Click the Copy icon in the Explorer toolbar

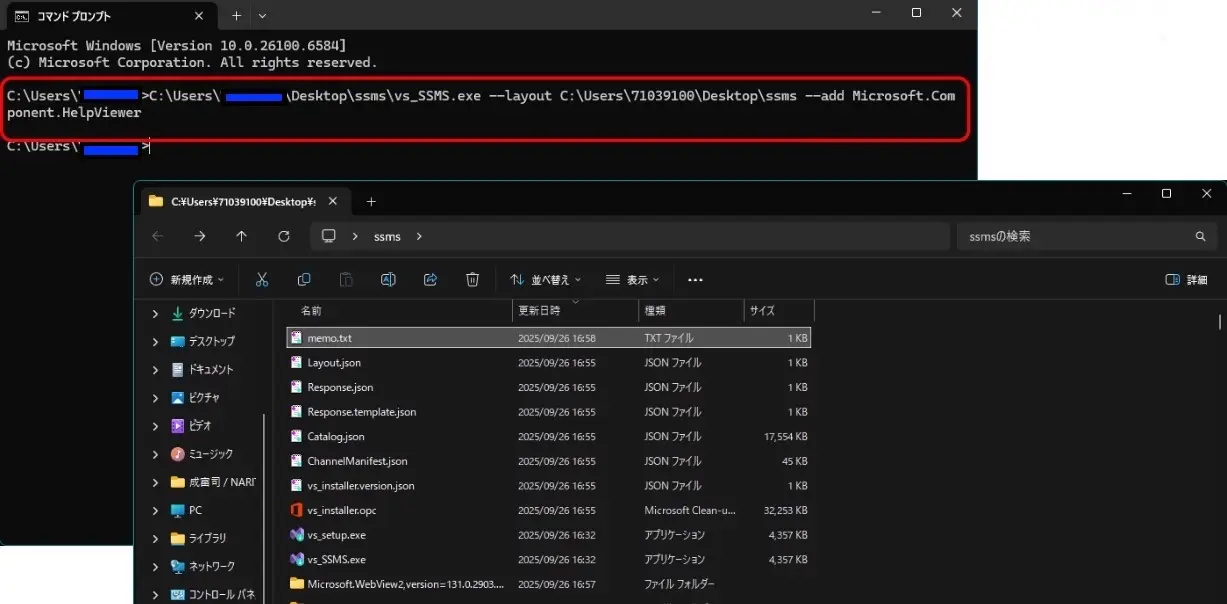(304, 279)
